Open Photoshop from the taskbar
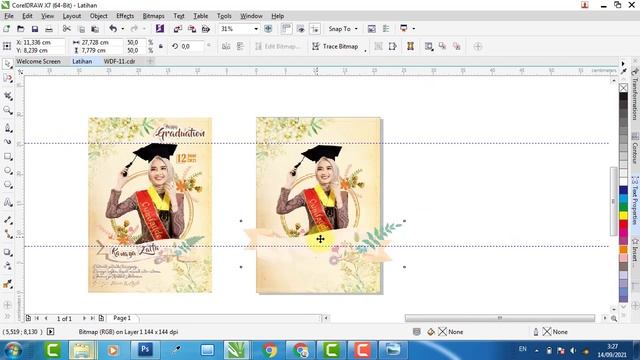This screenshot has height=360, width=640. click(145, 350)
